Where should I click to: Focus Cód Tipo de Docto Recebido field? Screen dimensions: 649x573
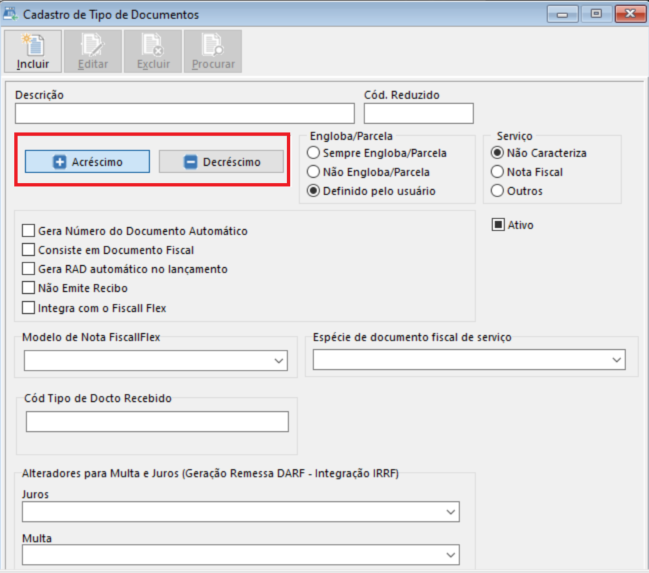click(157, 421)
